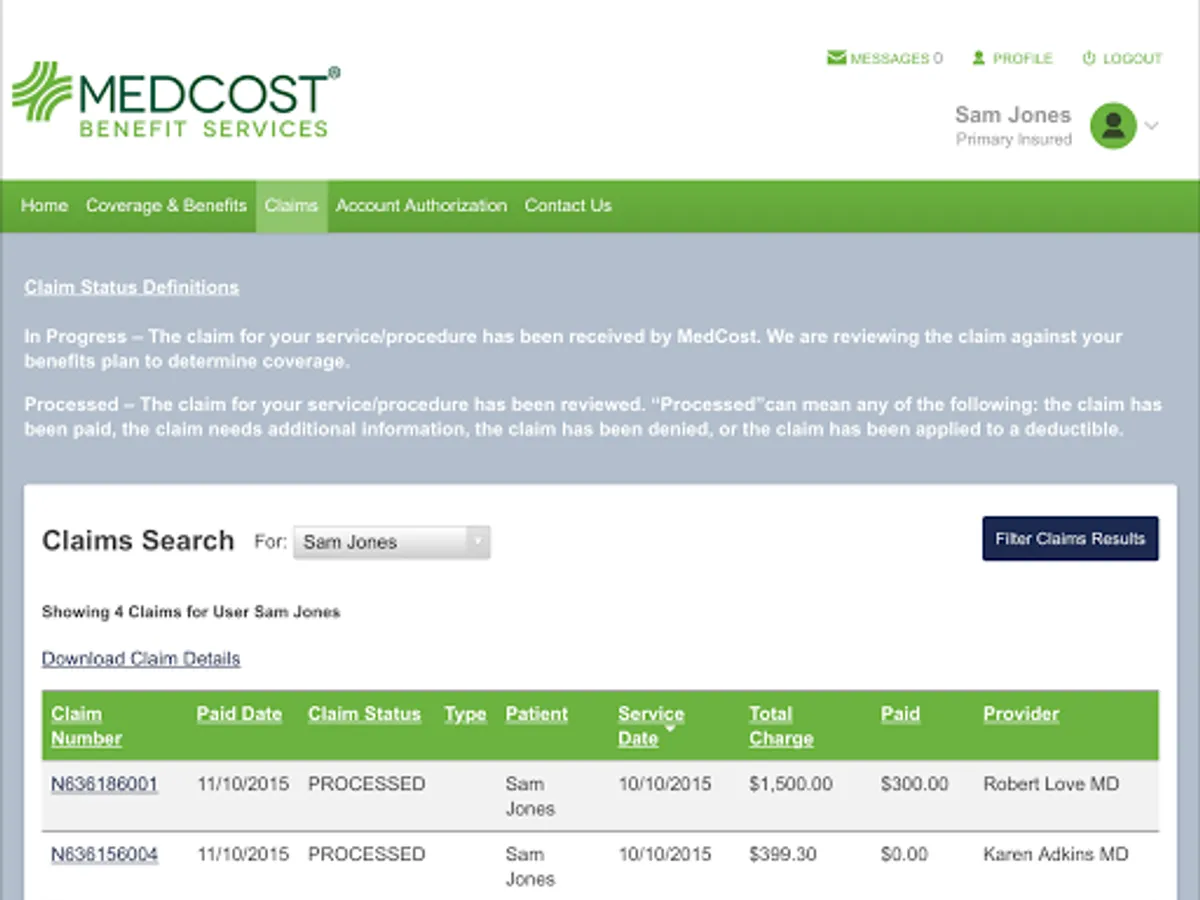Click the Claims Search heading

click(138, 541)
